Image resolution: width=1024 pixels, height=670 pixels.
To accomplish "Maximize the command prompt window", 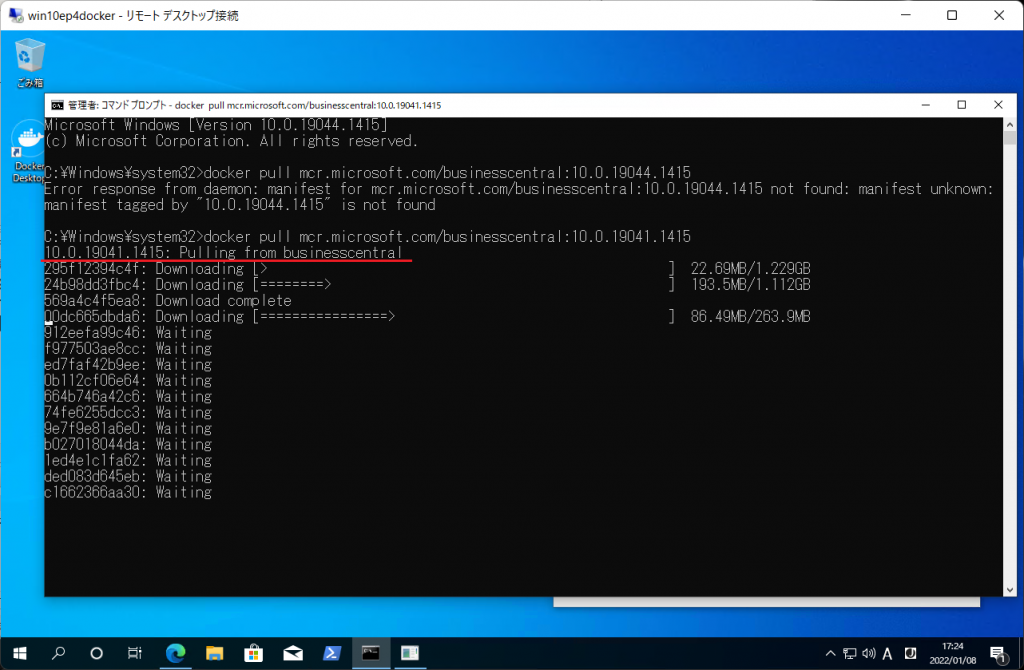I will (961, 105).
